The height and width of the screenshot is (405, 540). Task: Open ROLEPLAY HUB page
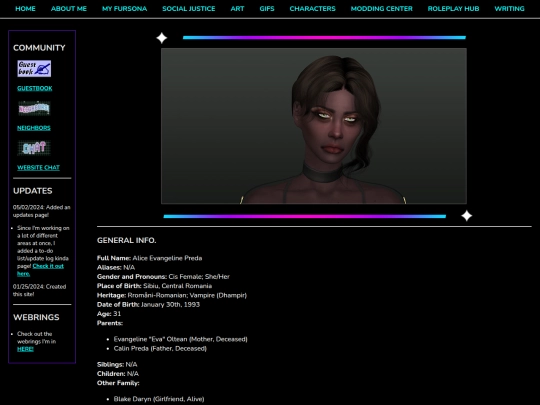coord(453,9)
